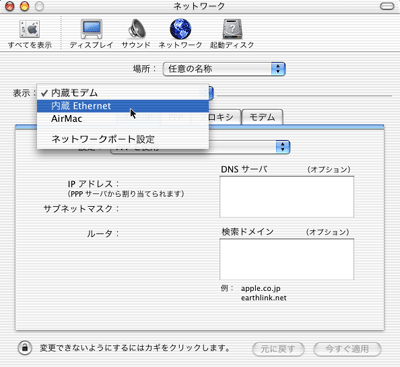The height and width of the screenshot is (367, 400).
Task: Click the DNS サーバ text field
Action: pyautogui.click(x=287, y=197)
